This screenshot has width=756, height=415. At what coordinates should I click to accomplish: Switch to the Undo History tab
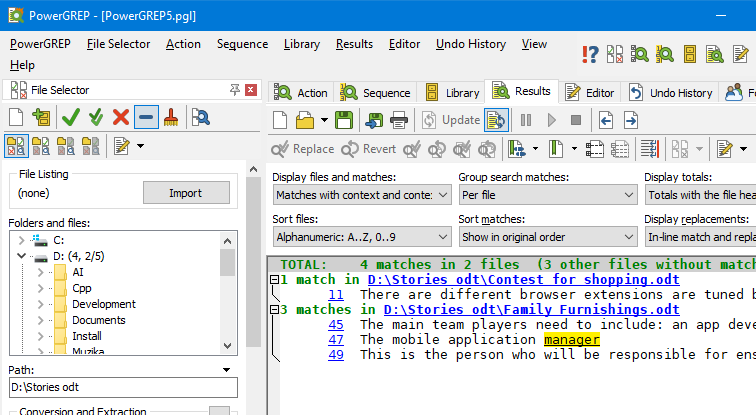tap(671, 92)
